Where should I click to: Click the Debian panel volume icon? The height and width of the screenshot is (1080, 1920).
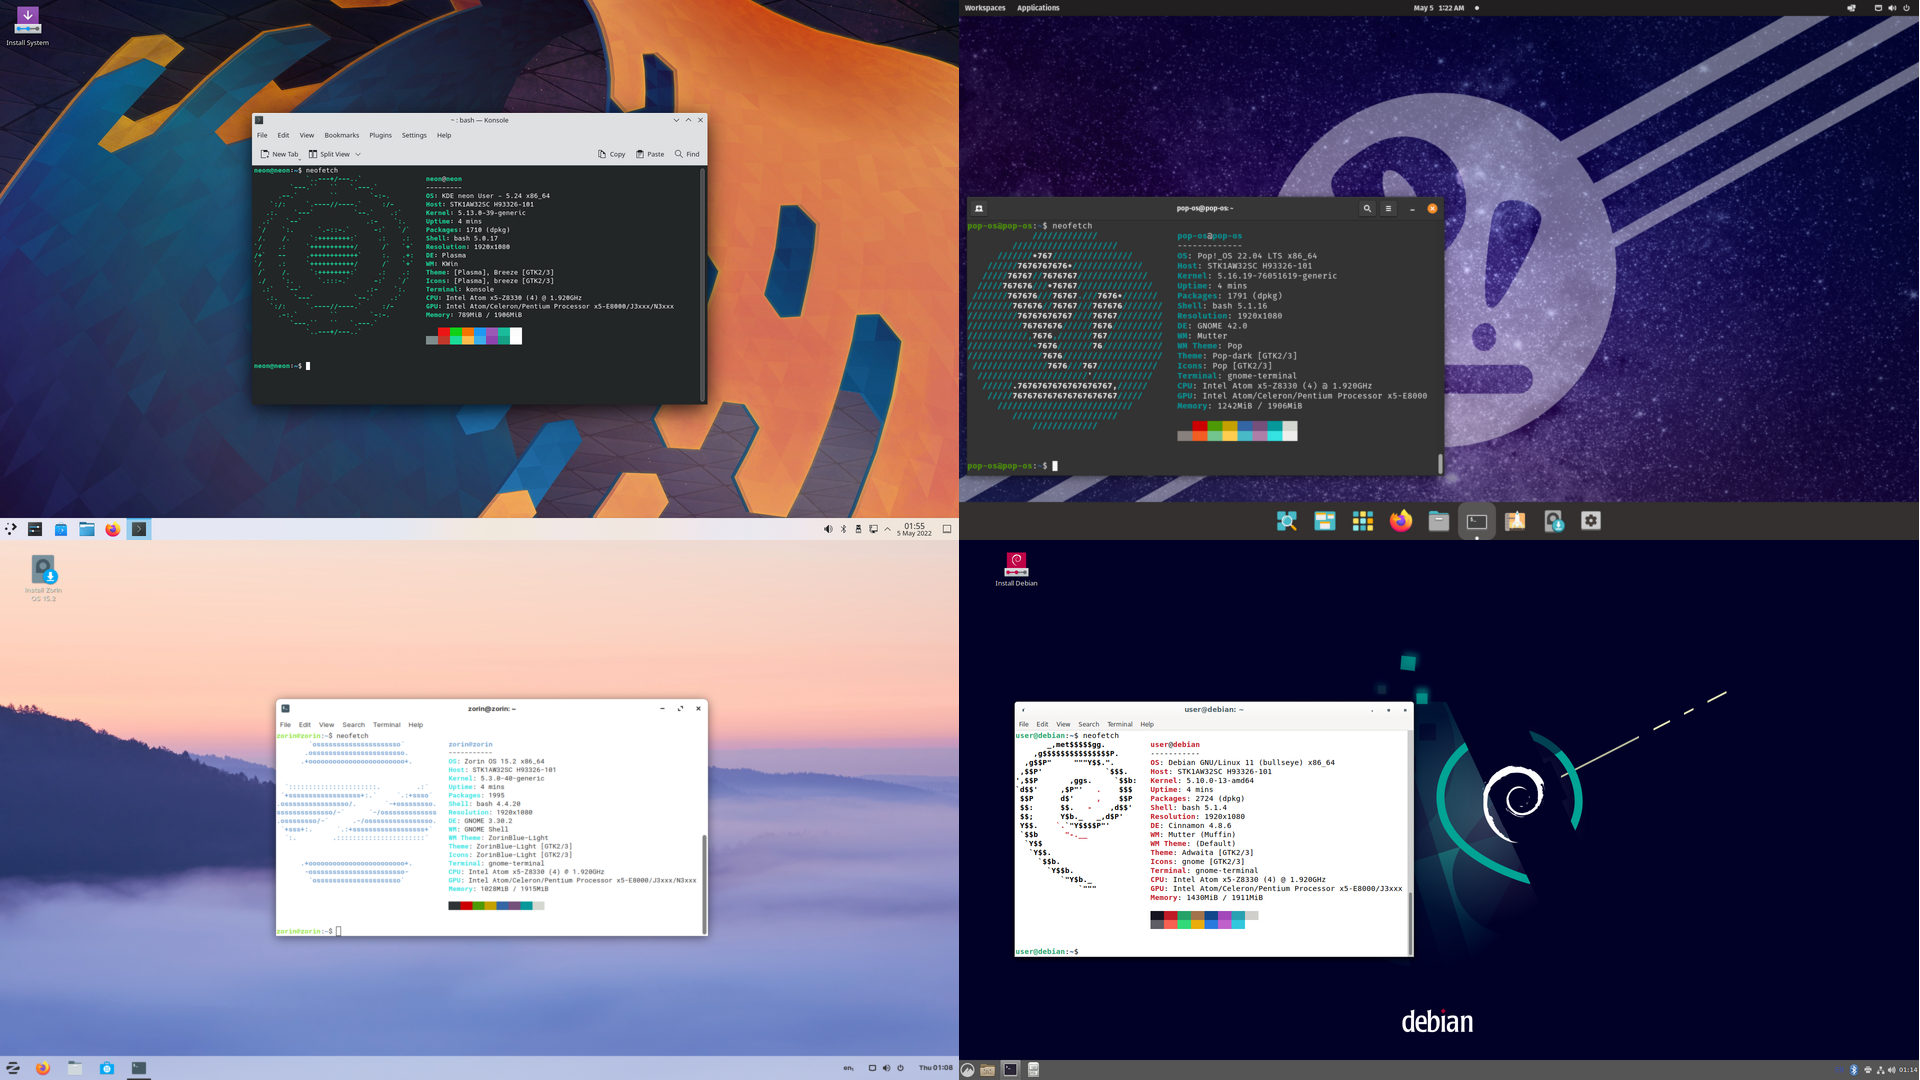tap(1891, 1070)
